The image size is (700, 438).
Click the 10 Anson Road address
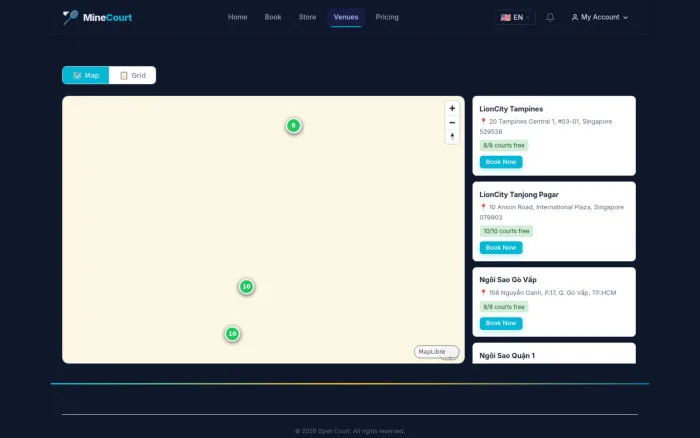551,212
